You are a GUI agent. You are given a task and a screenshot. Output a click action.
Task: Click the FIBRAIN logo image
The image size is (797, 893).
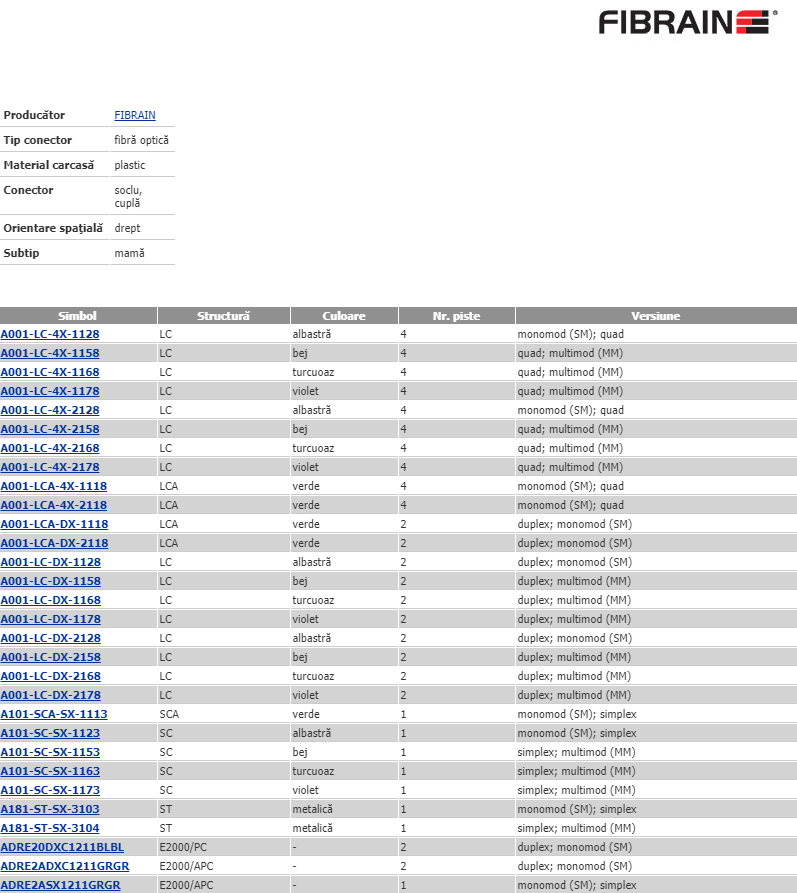688,23
